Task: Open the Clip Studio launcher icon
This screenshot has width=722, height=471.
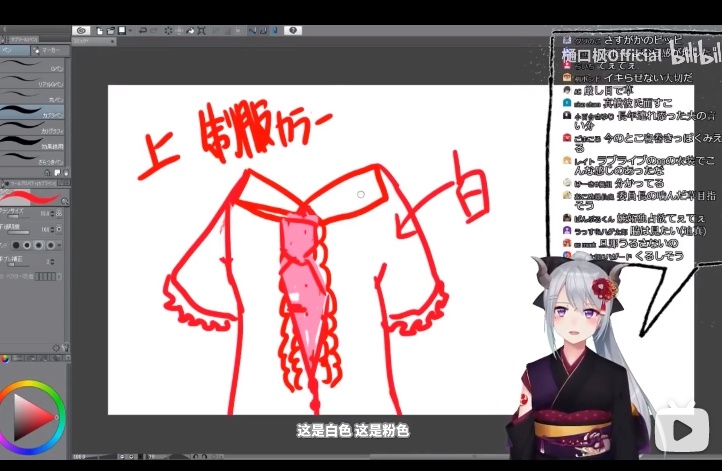Action: [x=81, y=31]
